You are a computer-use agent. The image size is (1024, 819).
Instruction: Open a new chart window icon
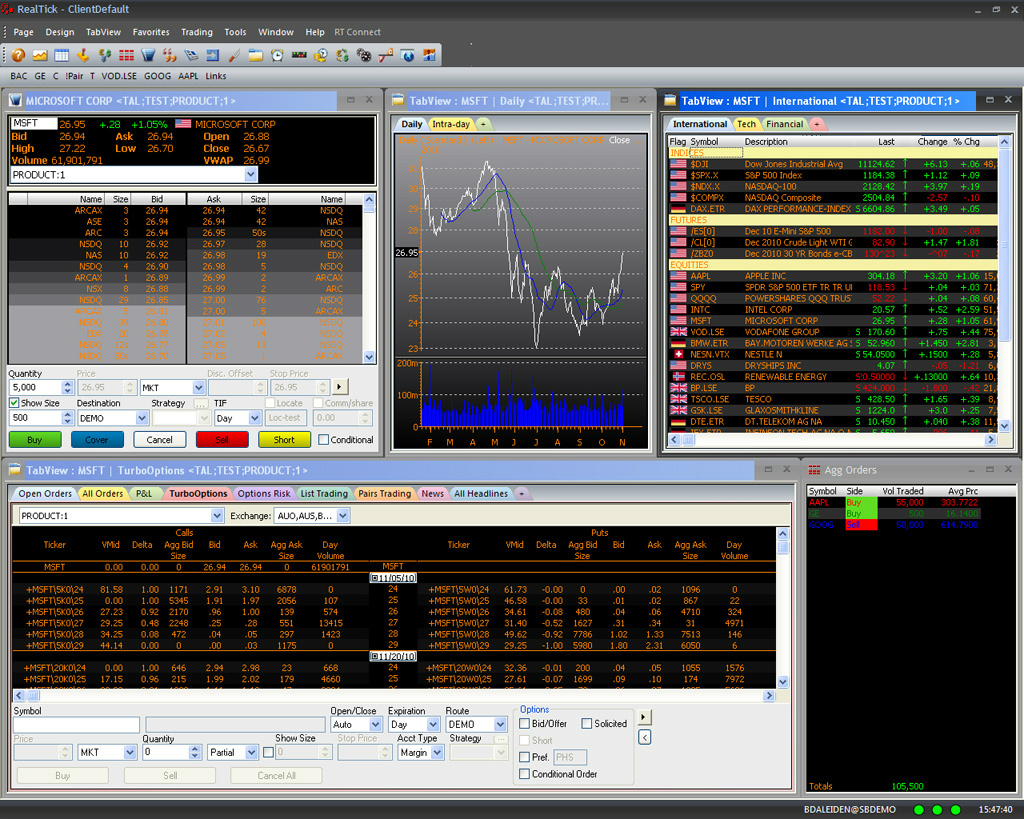click(40, 56)
